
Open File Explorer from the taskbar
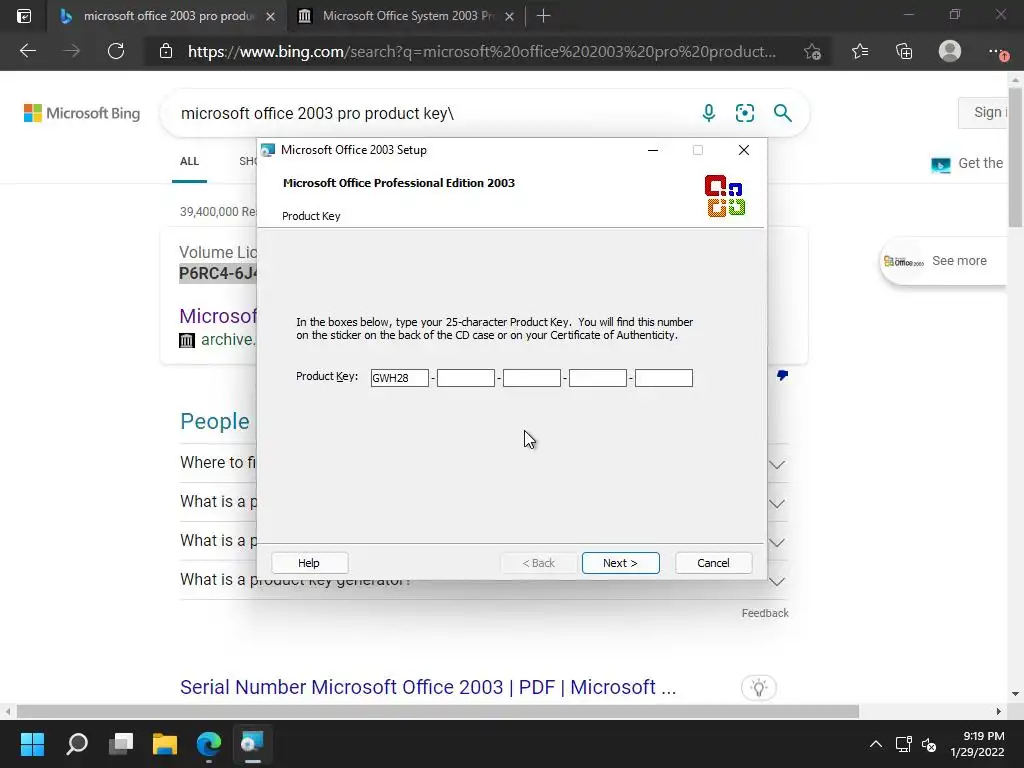pos(165,743)
